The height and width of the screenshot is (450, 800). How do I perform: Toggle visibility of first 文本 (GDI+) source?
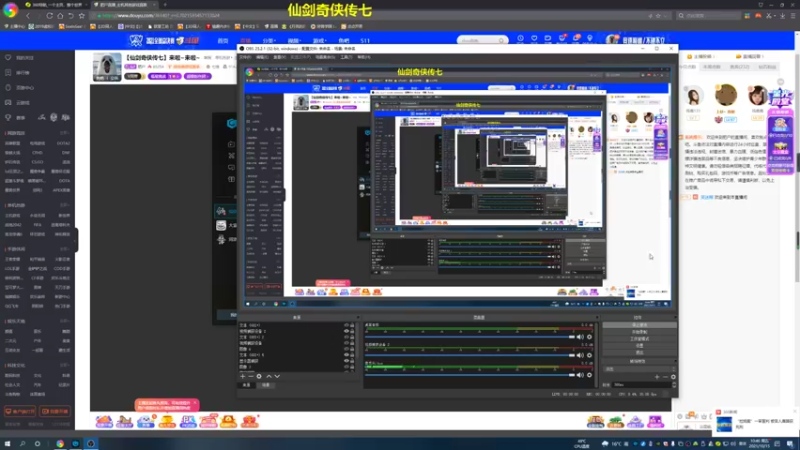(x=346, y=325)
